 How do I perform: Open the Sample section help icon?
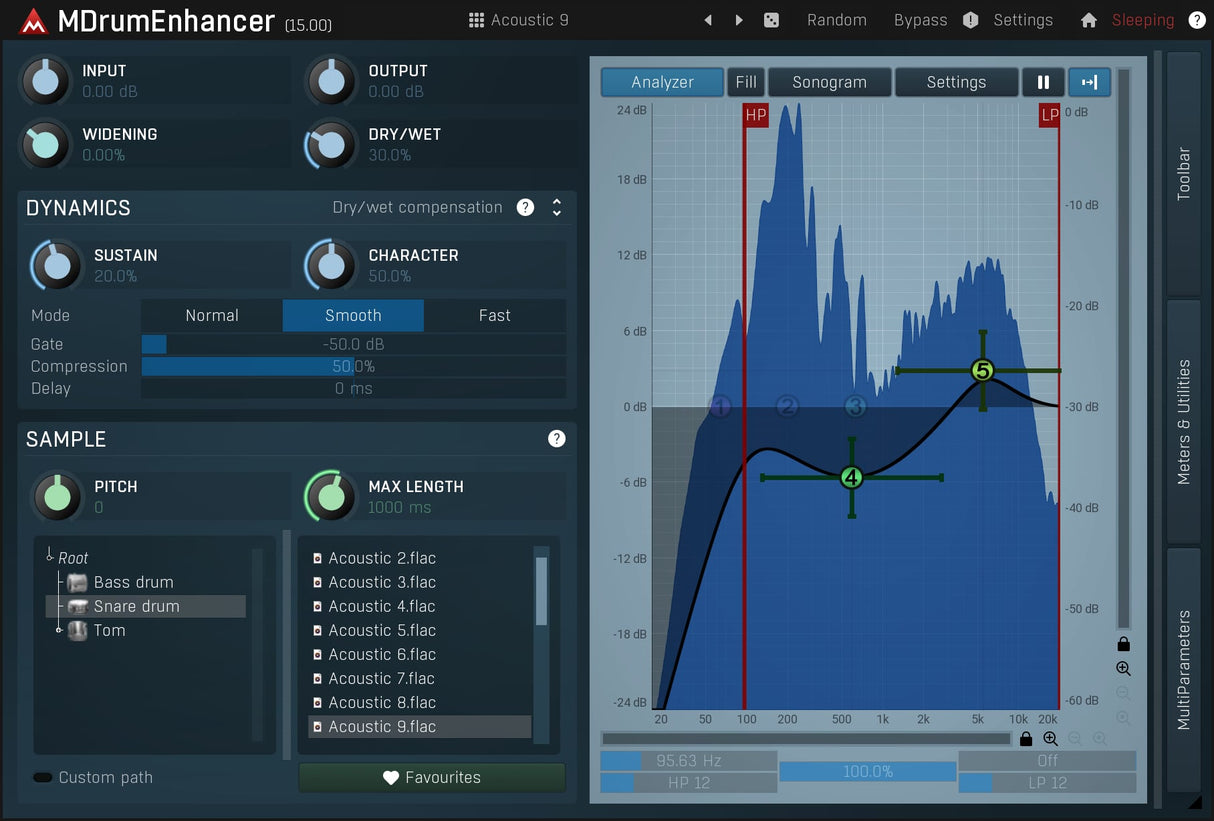click(x=556, y=439)
